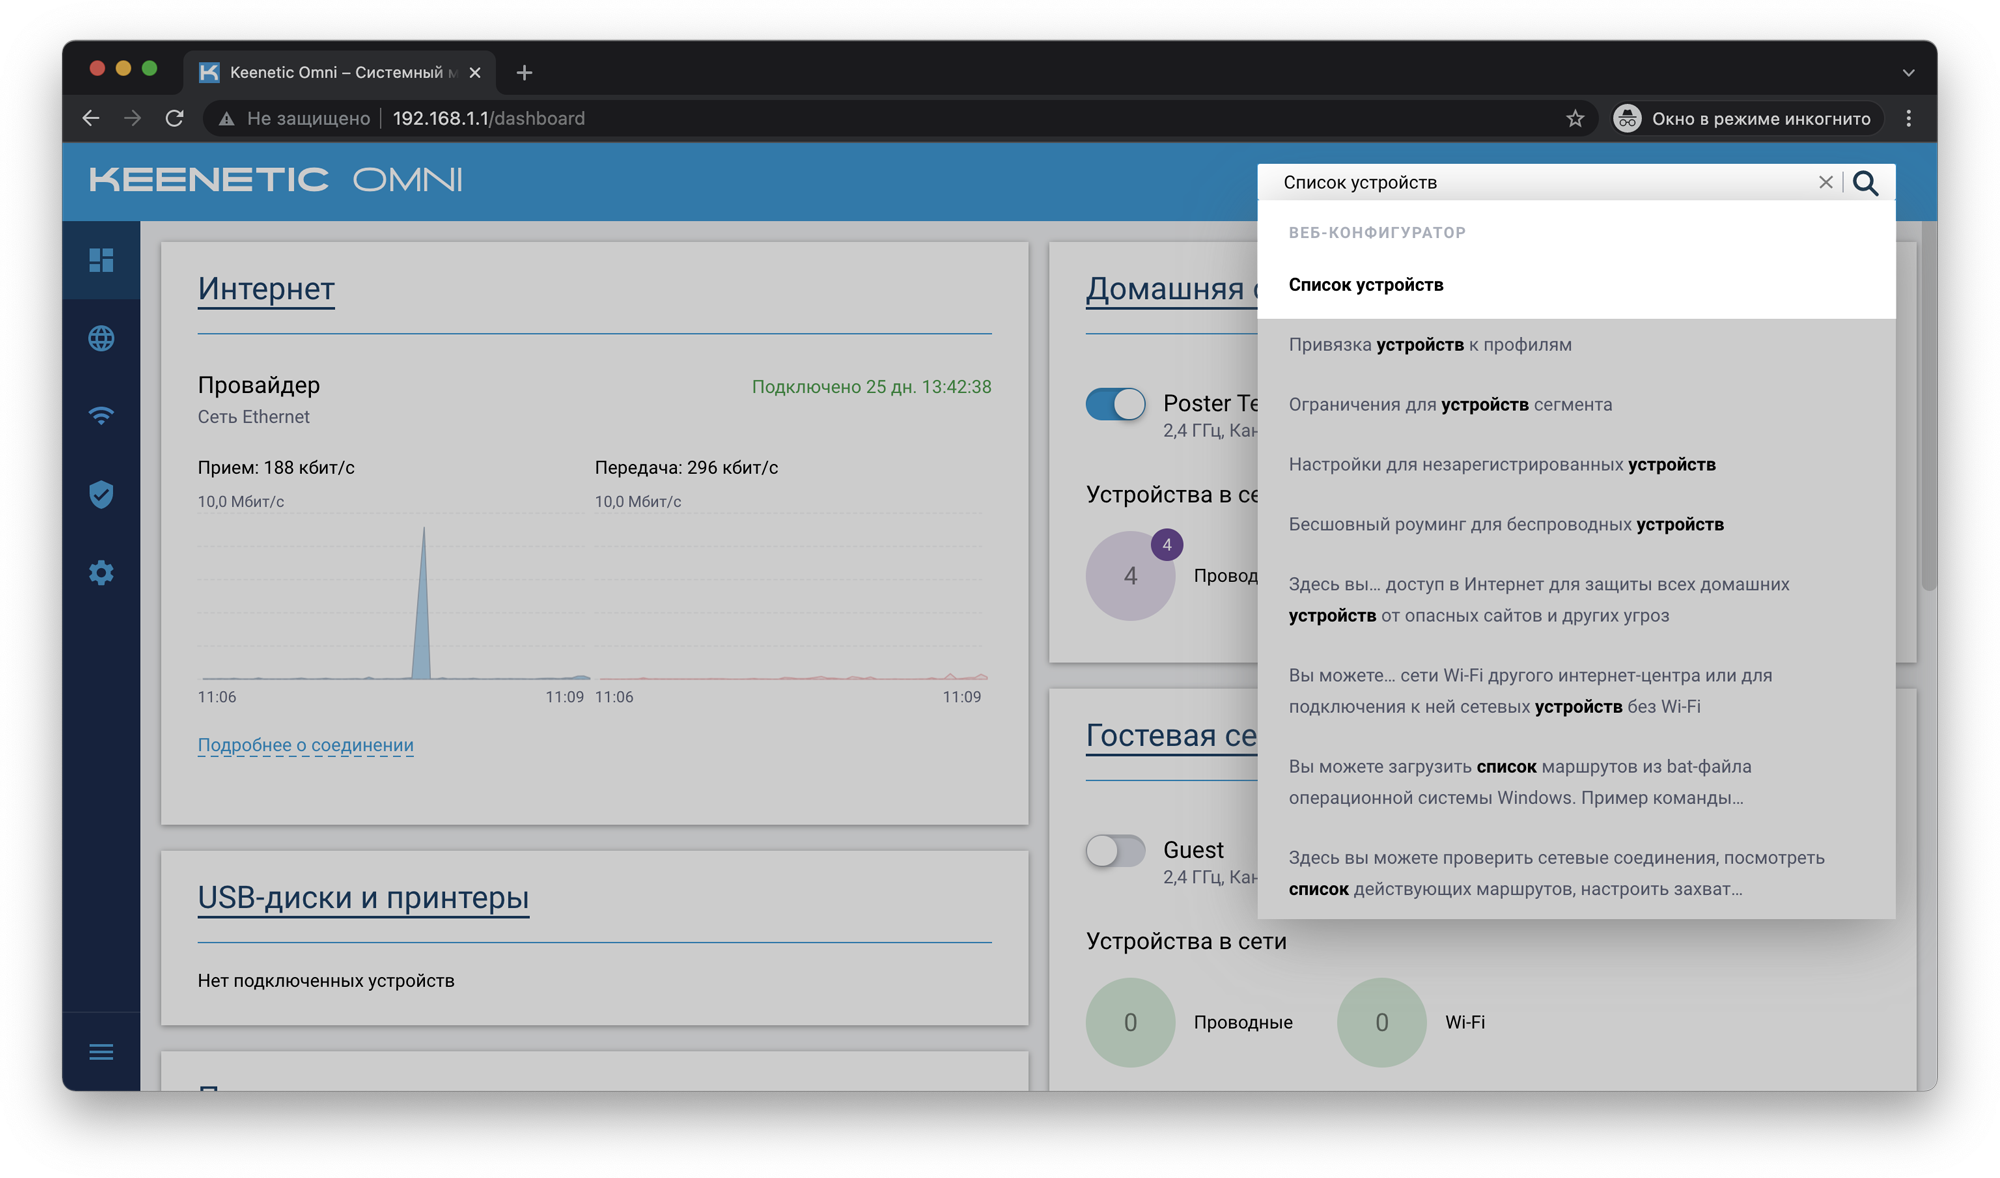This screenshot has width=2000, height=1178.
Task: Clear the search field with X
Action: point(1825,182)
